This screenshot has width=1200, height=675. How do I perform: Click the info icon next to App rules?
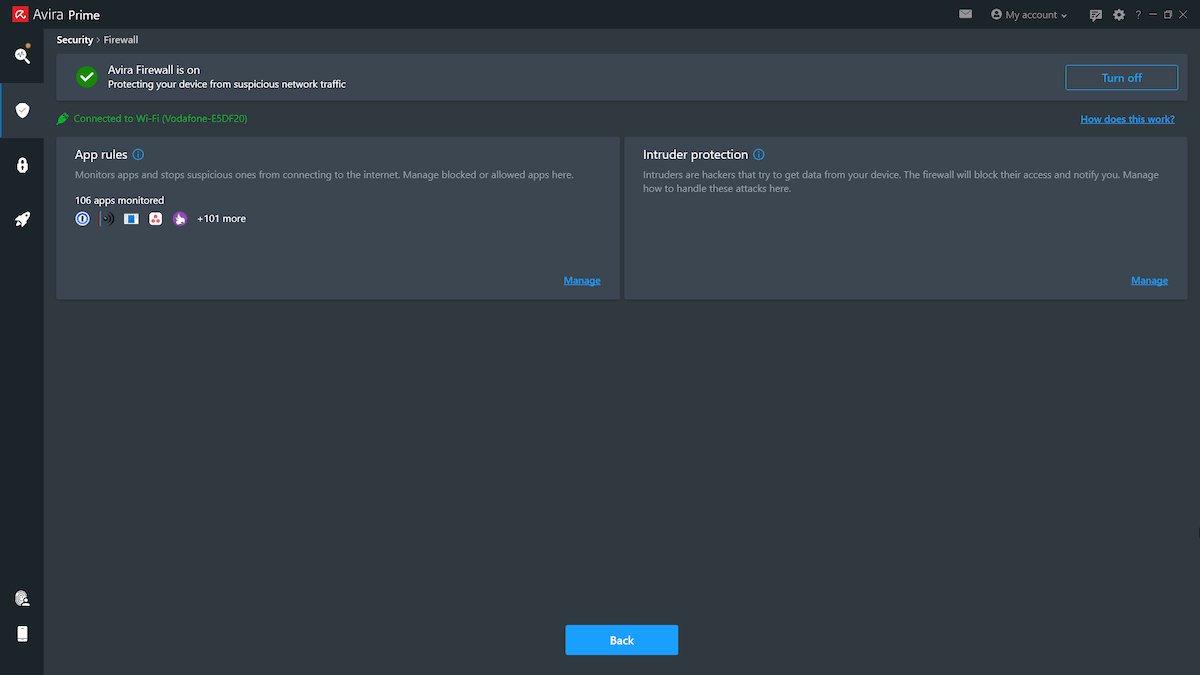(x=137, y=154)
